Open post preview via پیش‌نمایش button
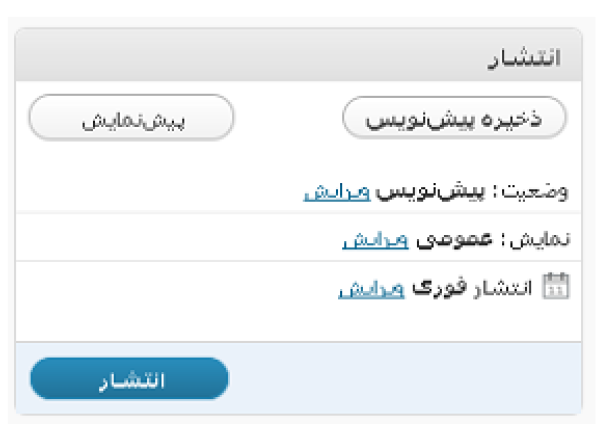 pyautogui.click(x=131, y=117)
